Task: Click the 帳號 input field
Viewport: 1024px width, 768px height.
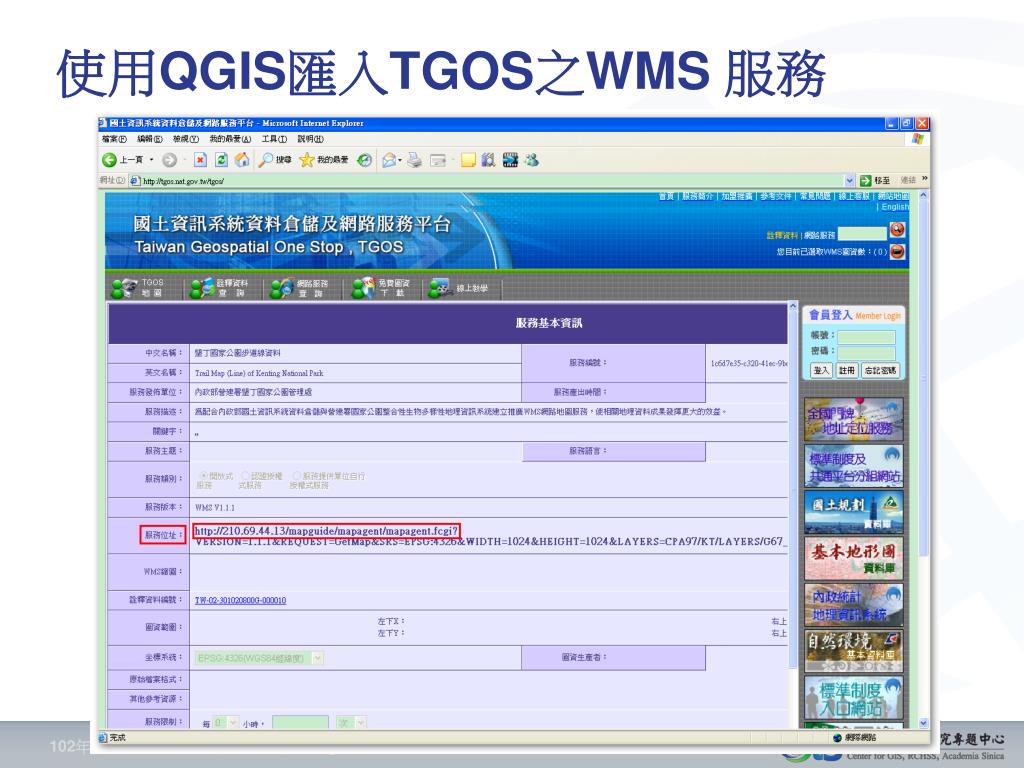Action: point(866,337)
